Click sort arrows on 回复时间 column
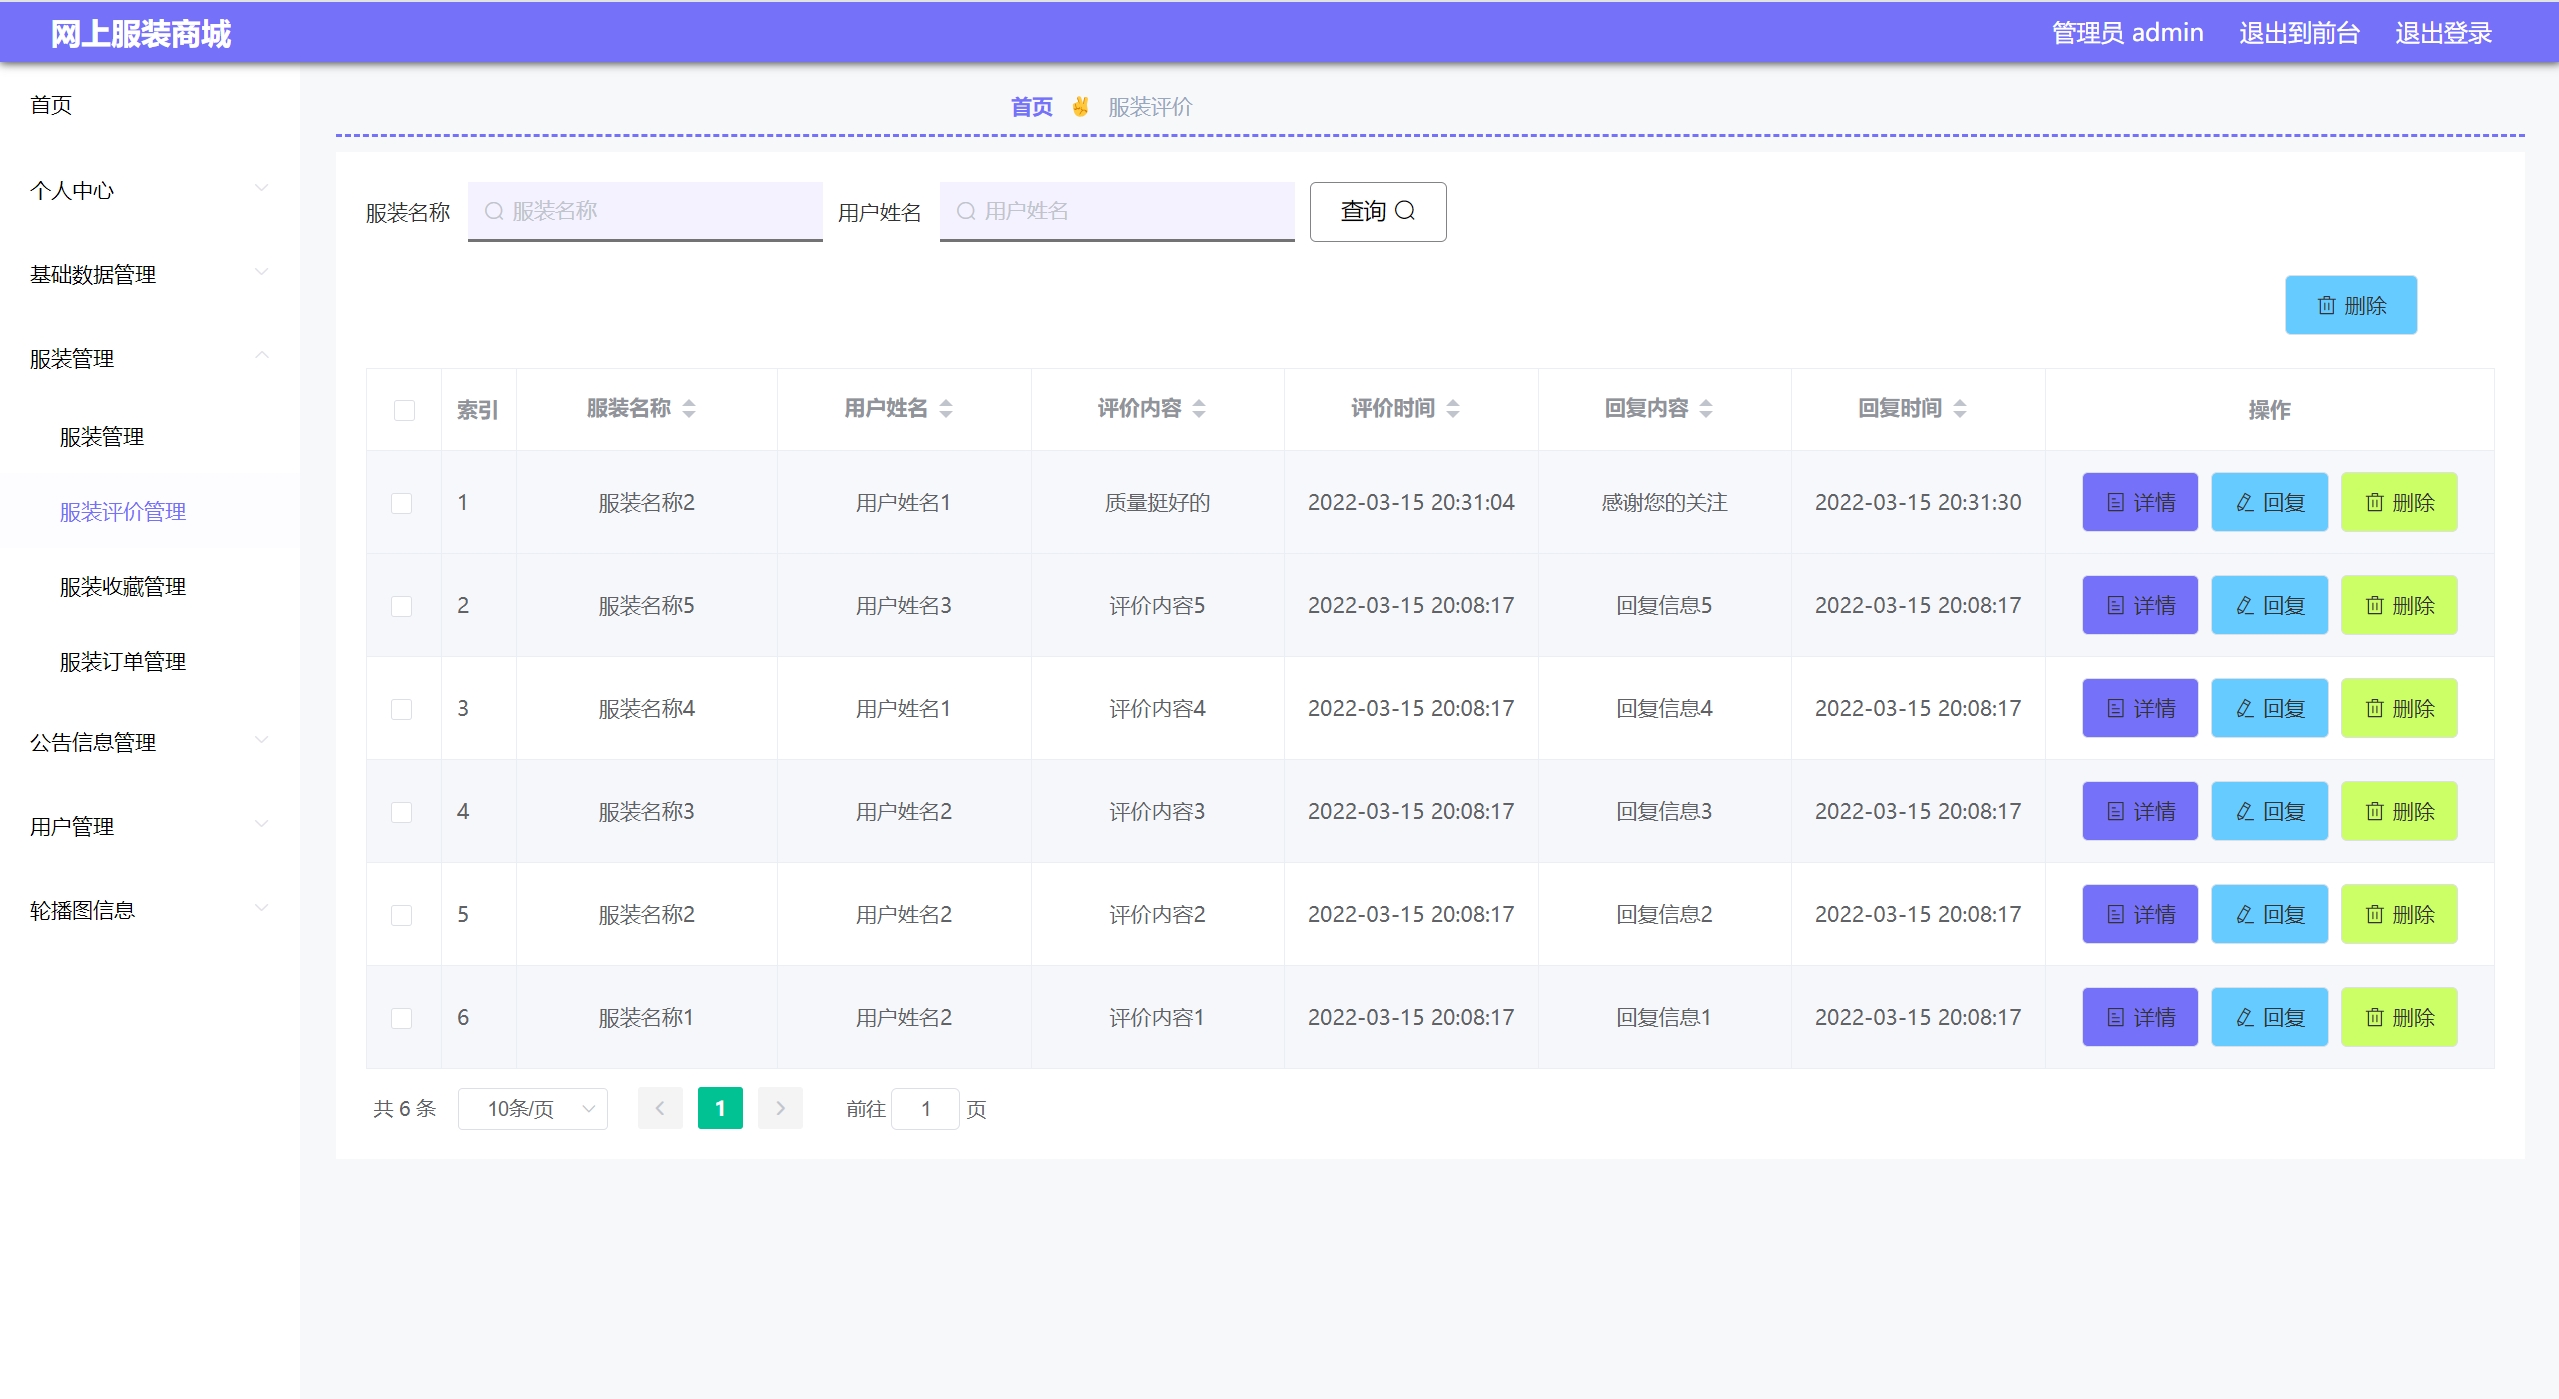2559x1399 pixels. tap(1960, 408)
